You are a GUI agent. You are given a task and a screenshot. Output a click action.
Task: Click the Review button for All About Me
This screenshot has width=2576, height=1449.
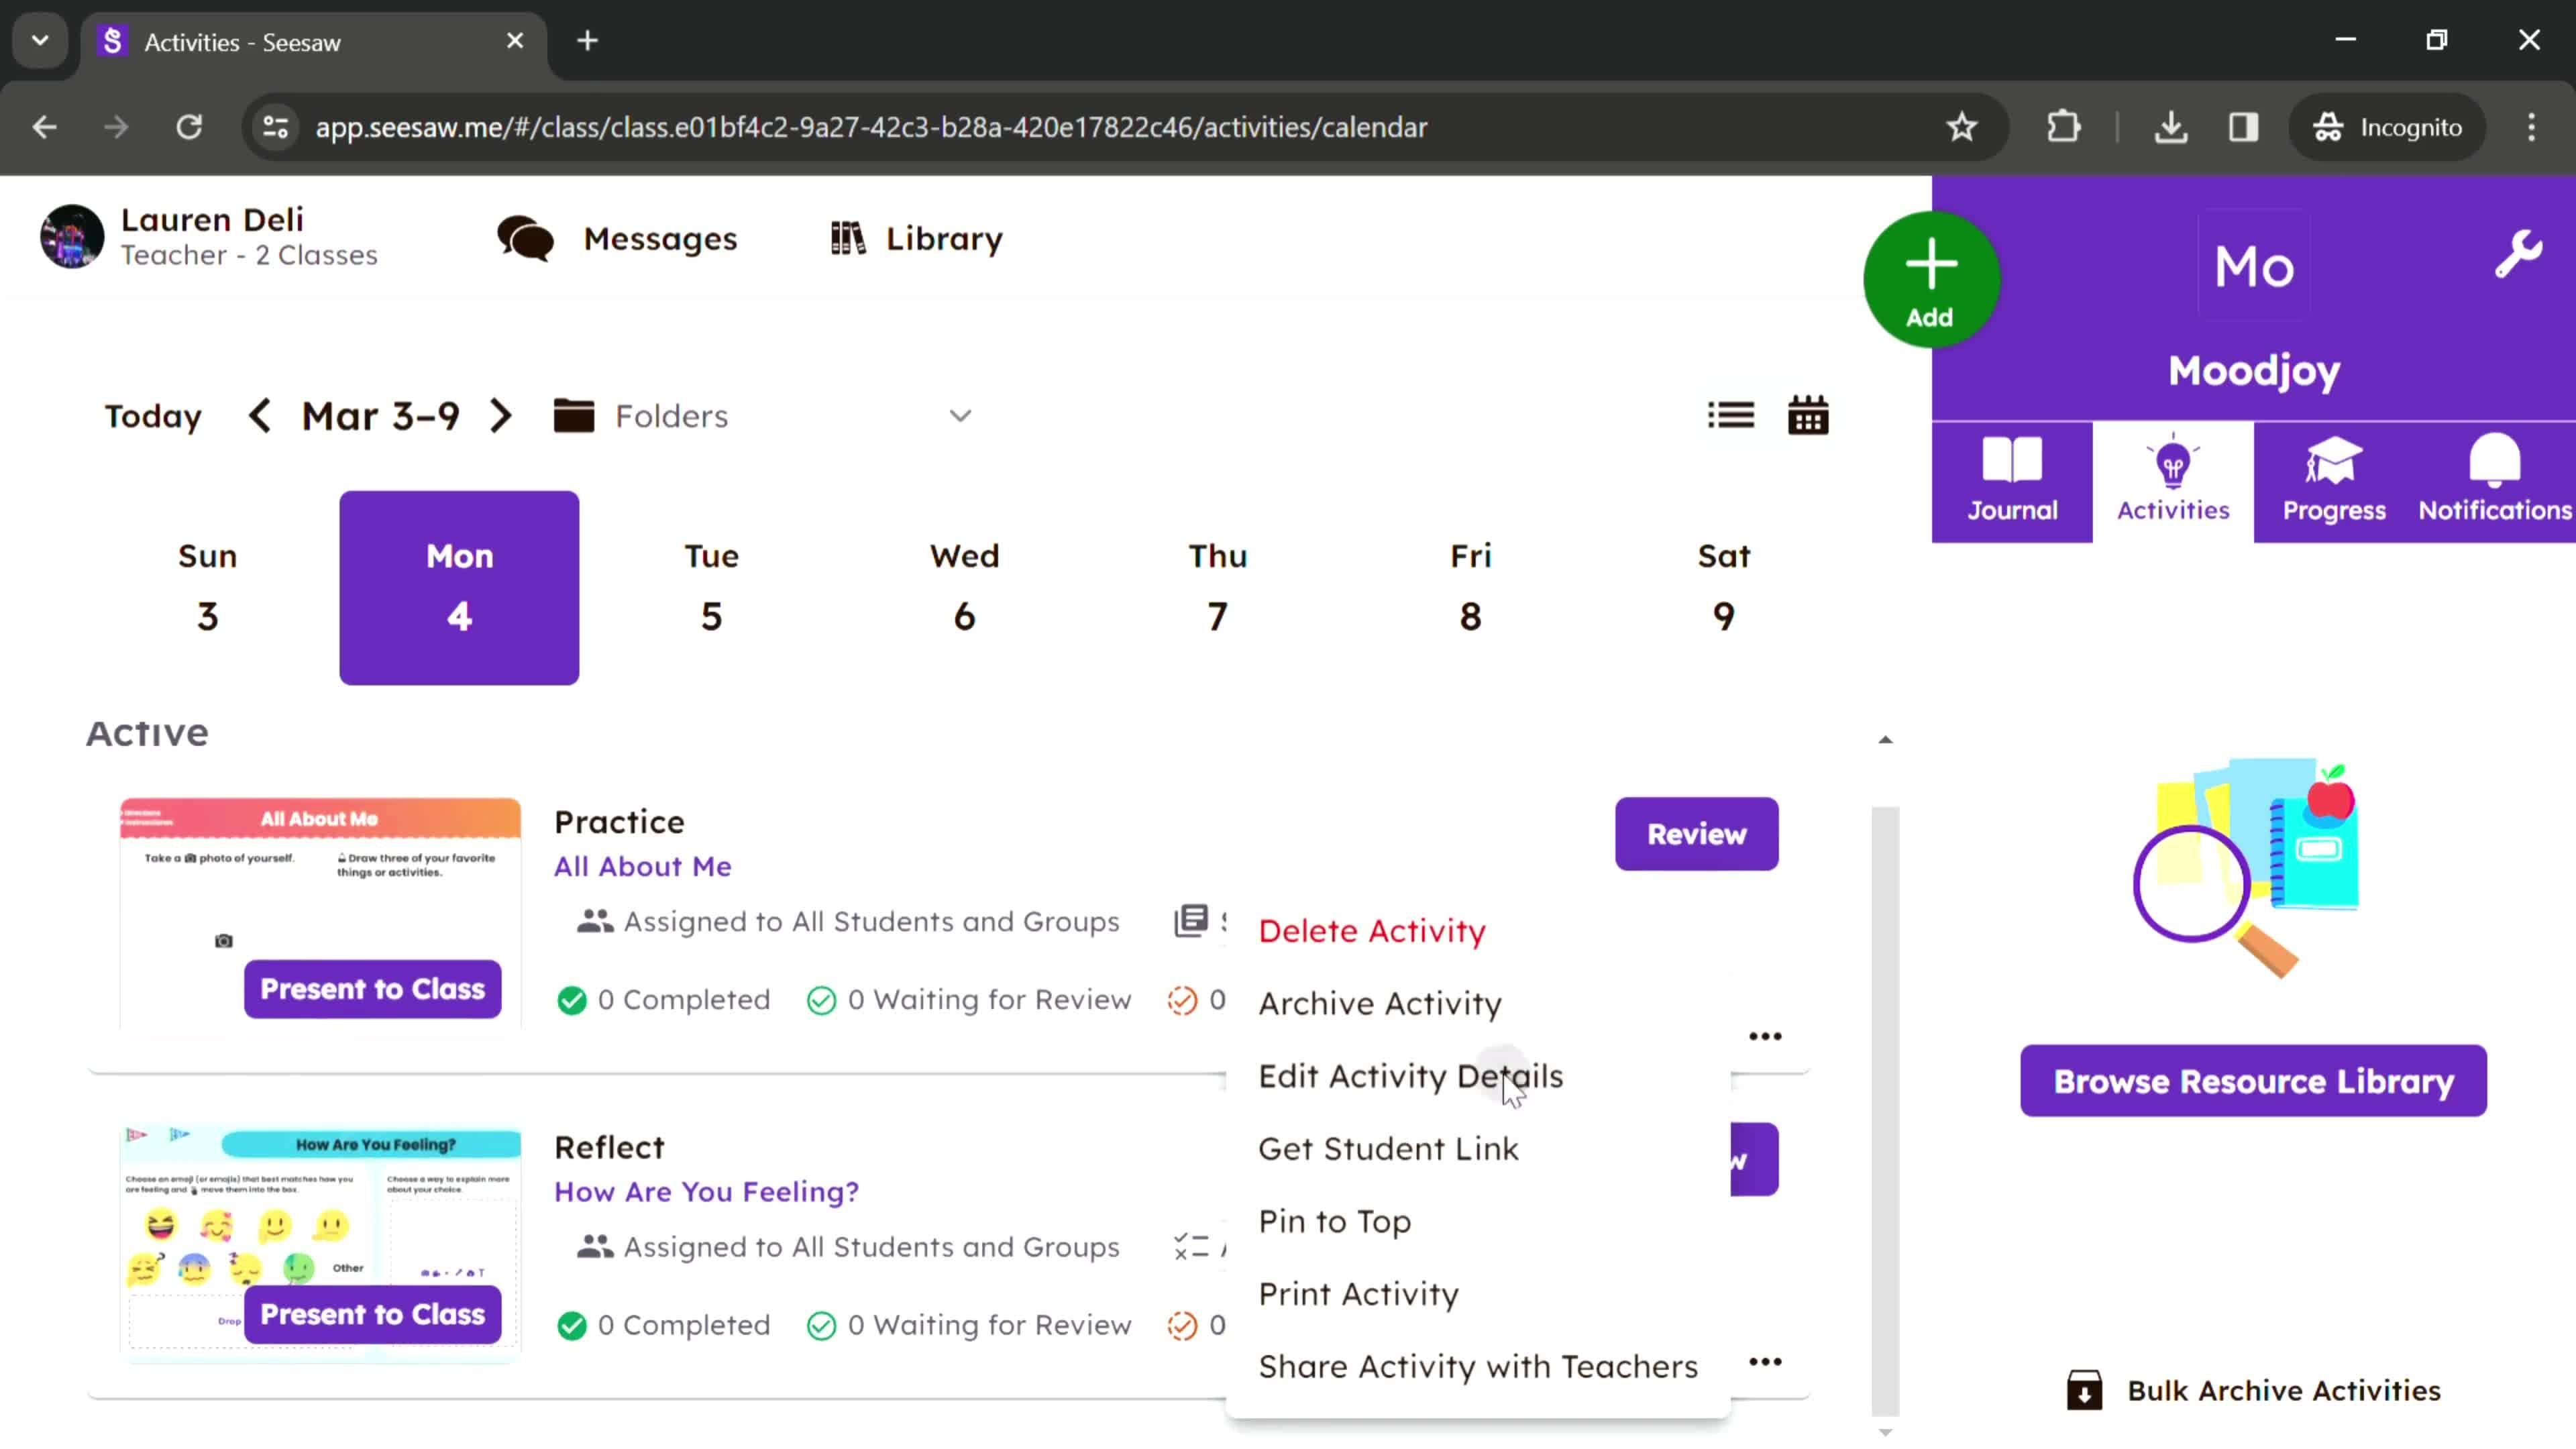tap(1693, 833)
